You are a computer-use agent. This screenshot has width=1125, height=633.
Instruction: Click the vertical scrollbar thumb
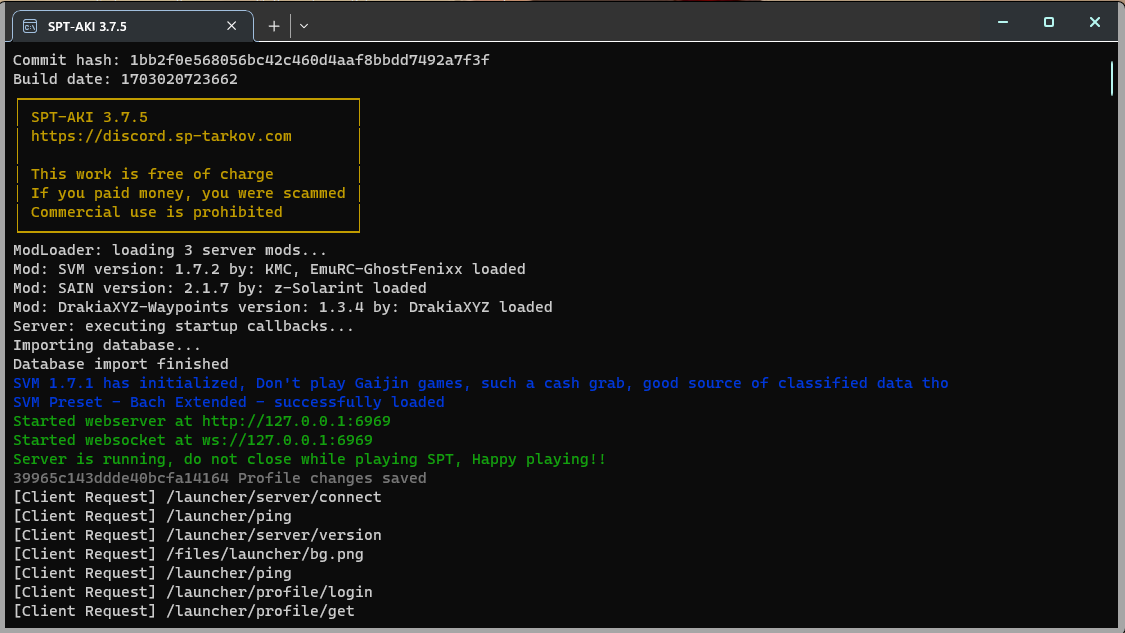(1112, 79)
